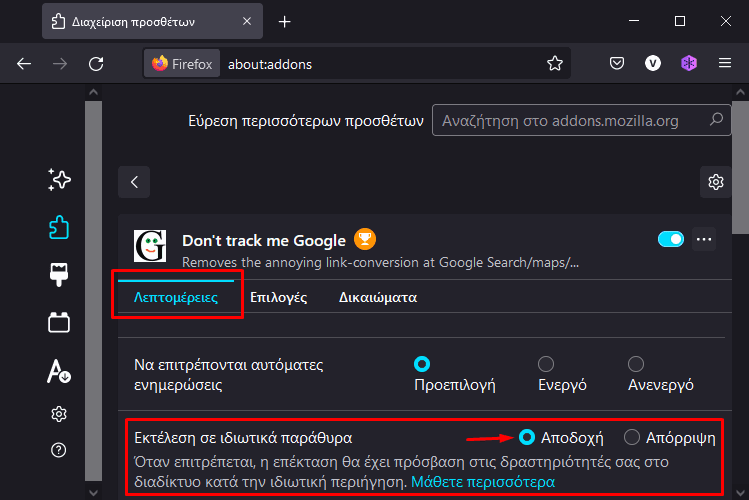Open the add-ons support help icon

59,450
